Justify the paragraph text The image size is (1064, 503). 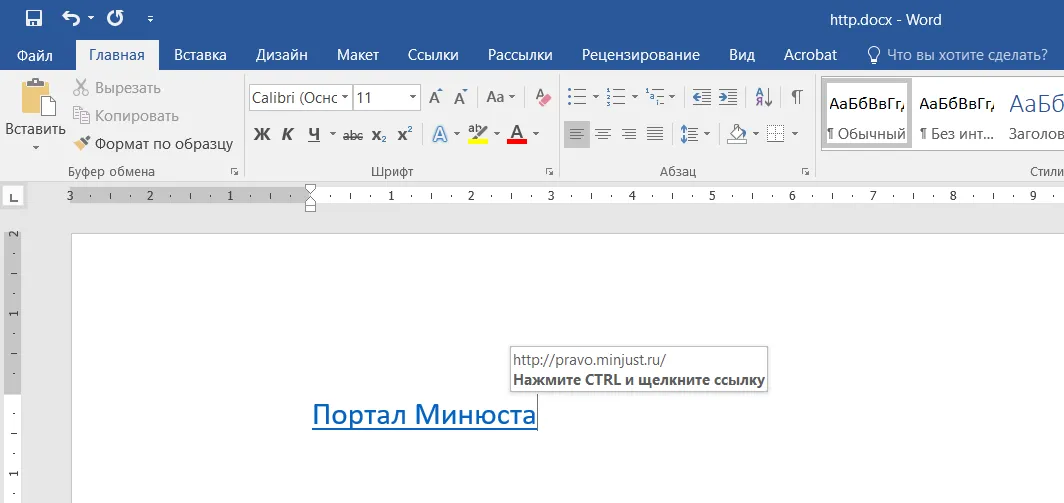click(655, 134)
